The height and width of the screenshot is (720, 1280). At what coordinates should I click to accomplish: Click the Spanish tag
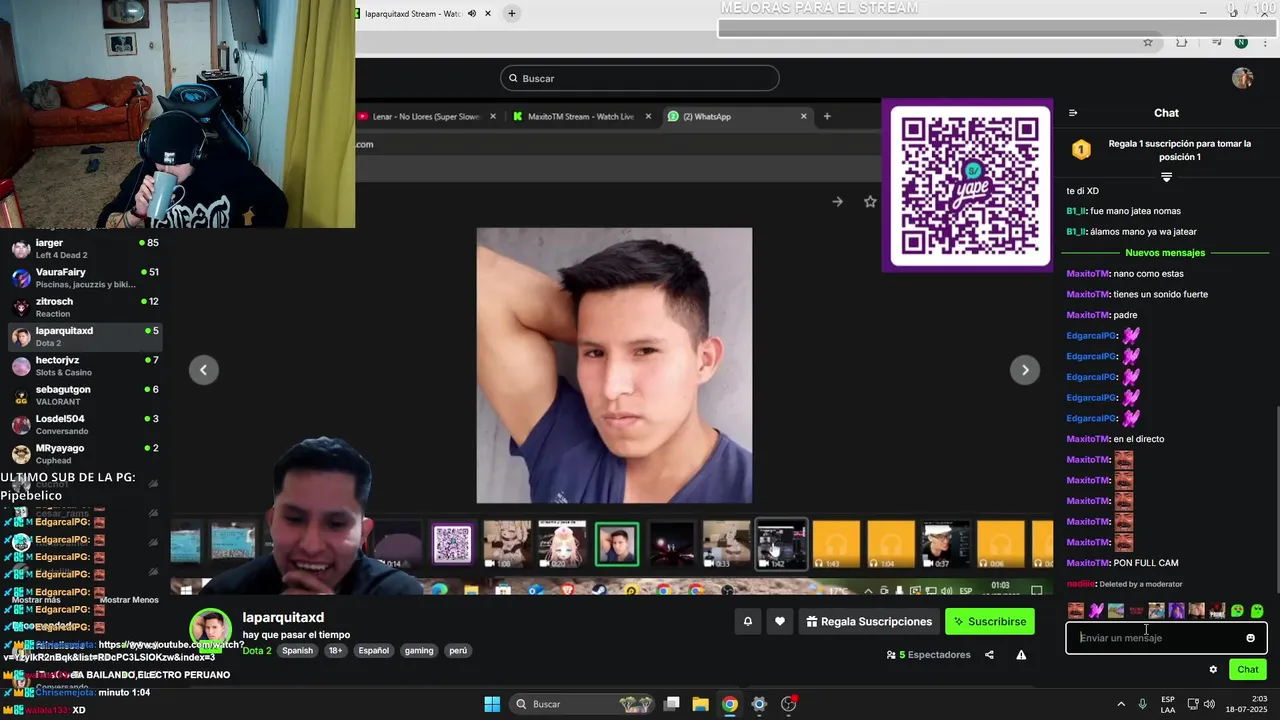coord(297,651)
